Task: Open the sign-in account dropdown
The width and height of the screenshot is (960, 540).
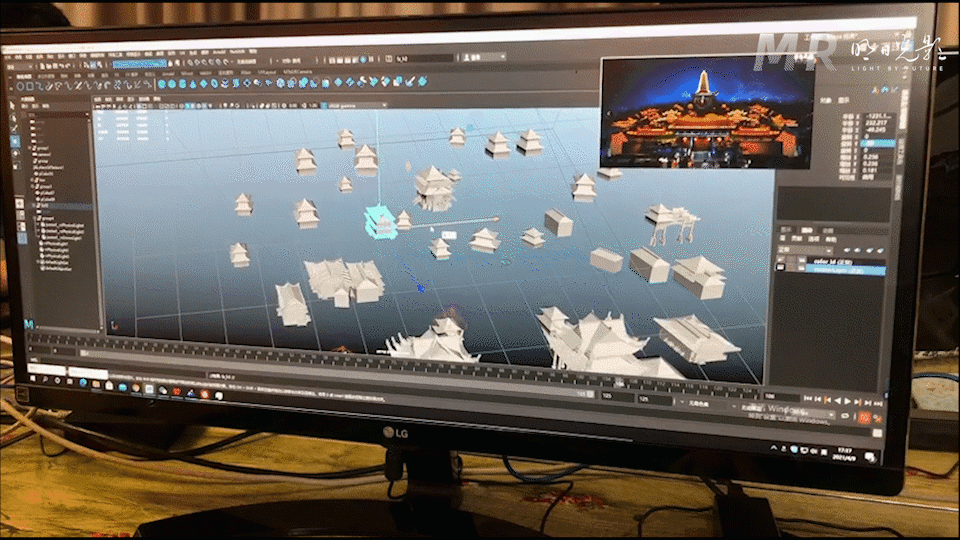Action: coord(484,57)
